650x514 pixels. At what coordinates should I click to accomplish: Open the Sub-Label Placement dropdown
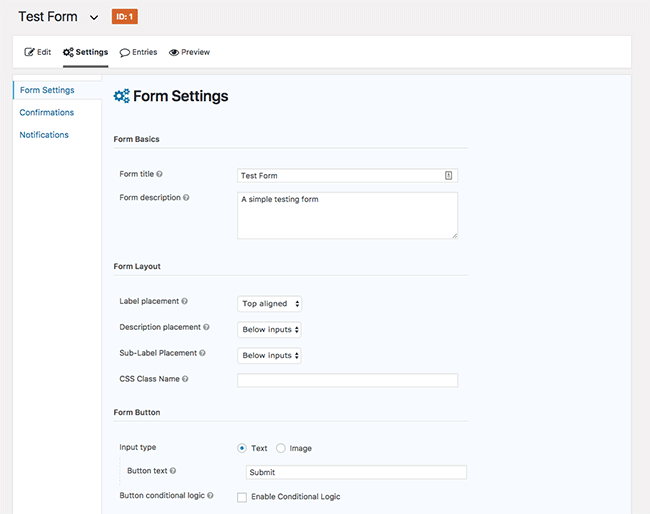pyautogui.click(x=269, y=356)
